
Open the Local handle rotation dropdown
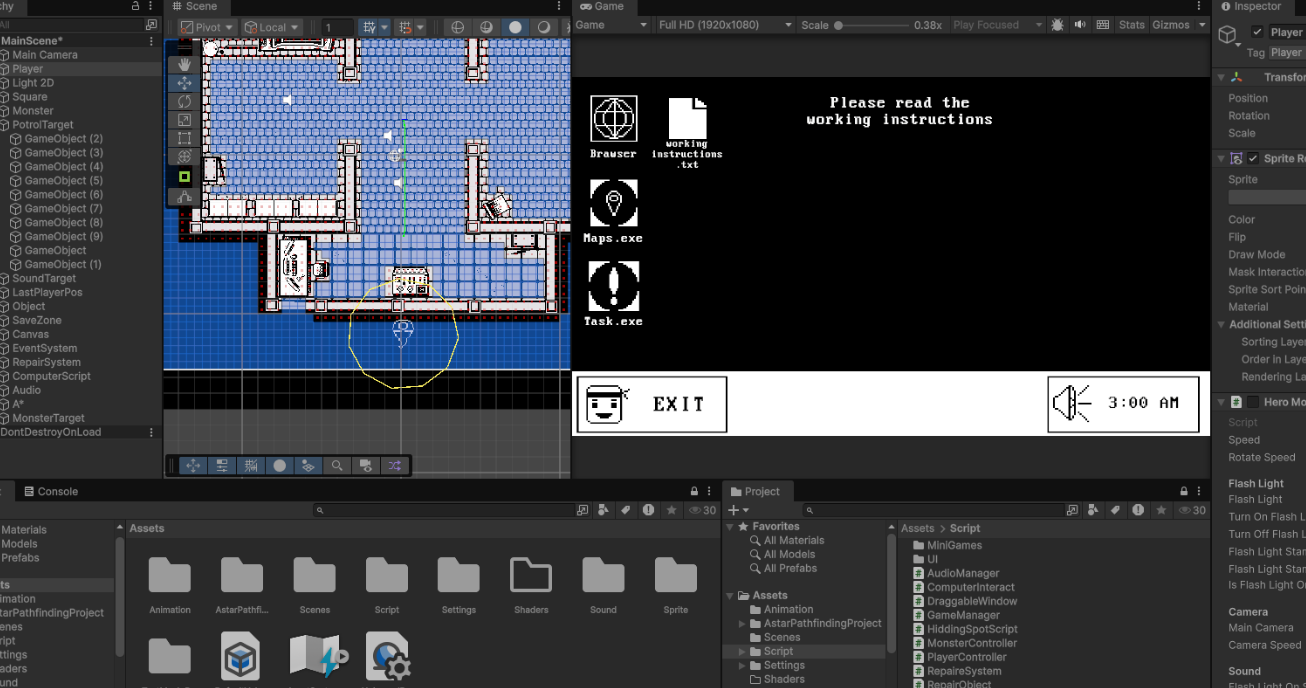pos(272,27)
